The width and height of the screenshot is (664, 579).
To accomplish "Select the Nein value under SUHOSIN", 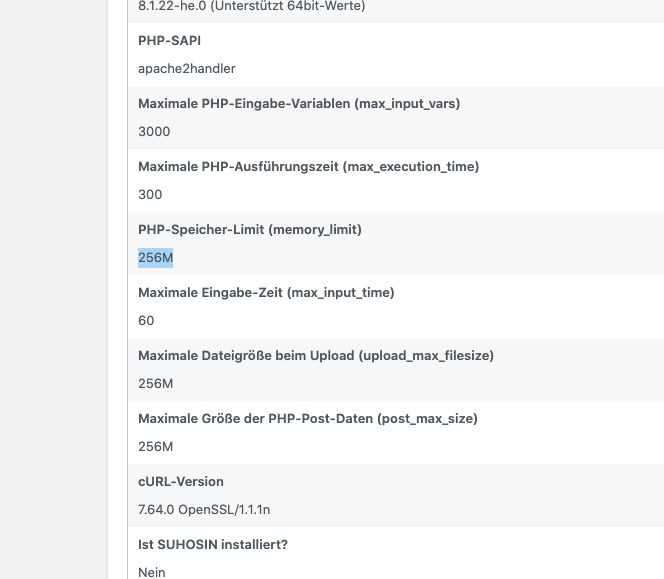I will (x=152, y=573).
